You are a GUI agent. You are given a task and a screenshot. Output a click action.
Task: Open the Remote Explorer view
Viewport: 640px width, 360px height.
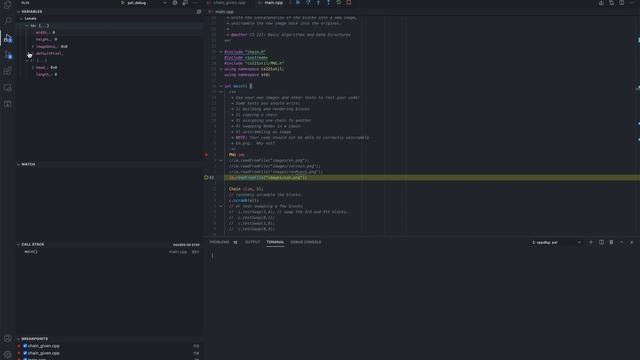point(7,87)
